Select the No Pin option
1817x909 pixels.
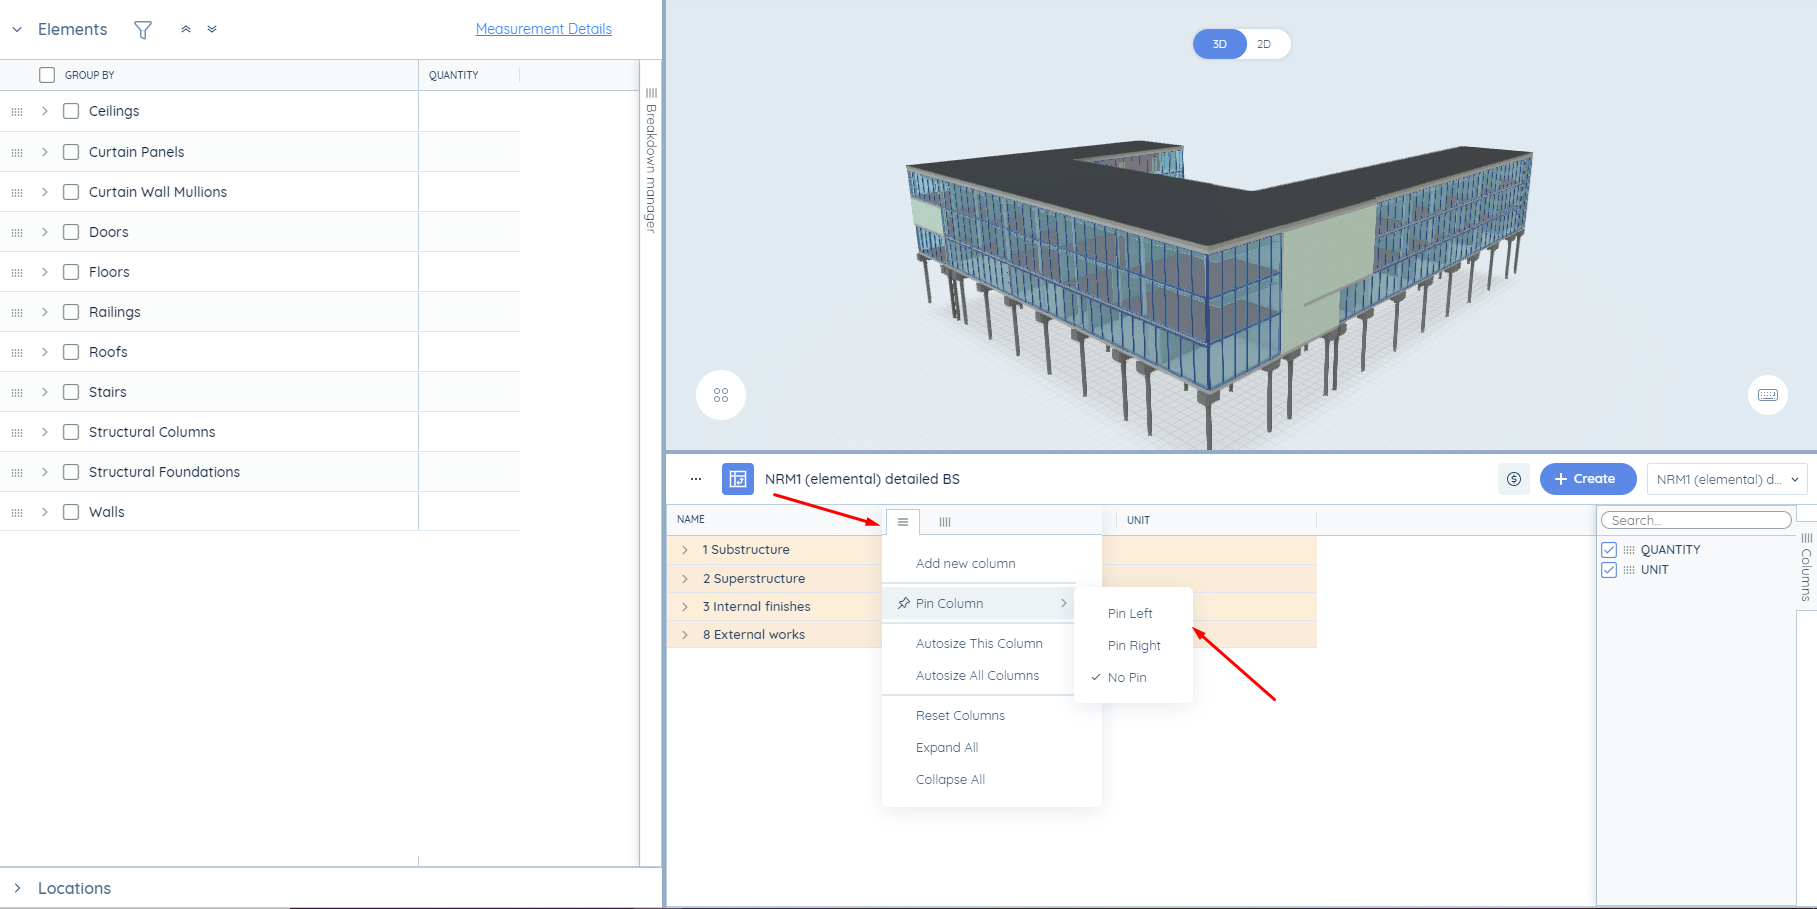[1127, 678]
